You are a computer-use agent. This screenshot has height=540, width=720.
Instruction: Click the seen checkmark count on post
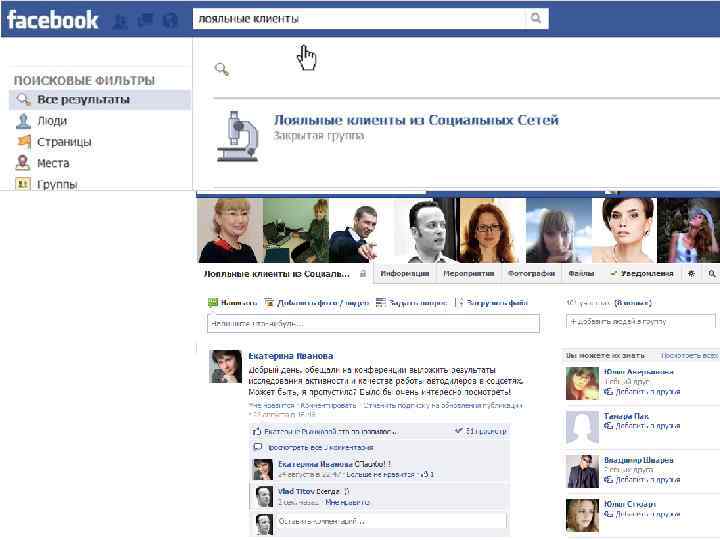pyautogui.click(x=481, y=431)
